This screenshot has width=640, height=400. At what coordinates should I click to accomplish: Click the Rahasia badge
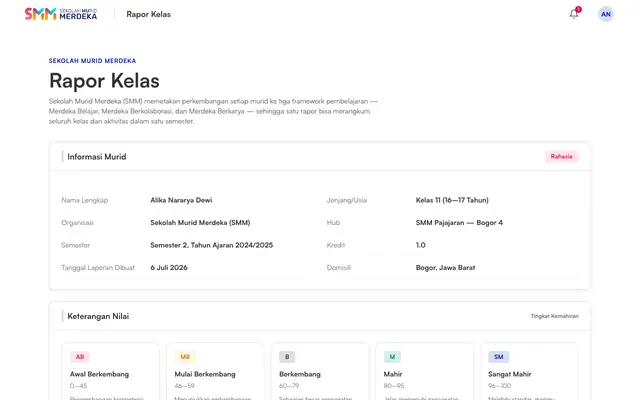click(561, 156)
